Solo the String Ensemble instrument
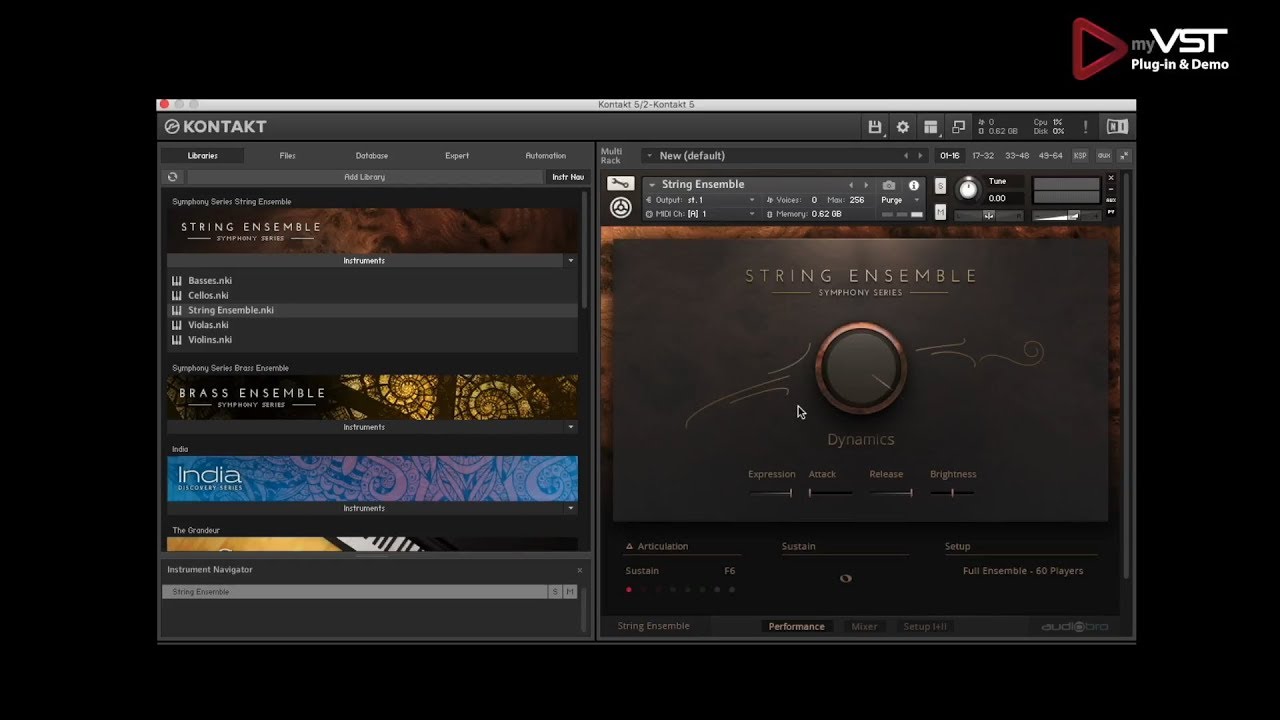Image resolution: width=1280 pixels, height=720 pixels. click(940, 186)
